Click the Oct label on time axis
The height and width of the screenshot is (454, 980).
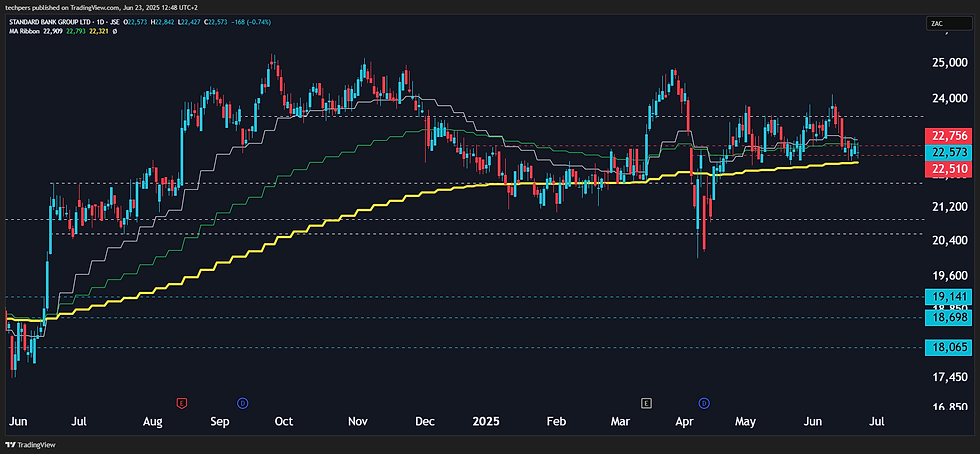[284, 421]
